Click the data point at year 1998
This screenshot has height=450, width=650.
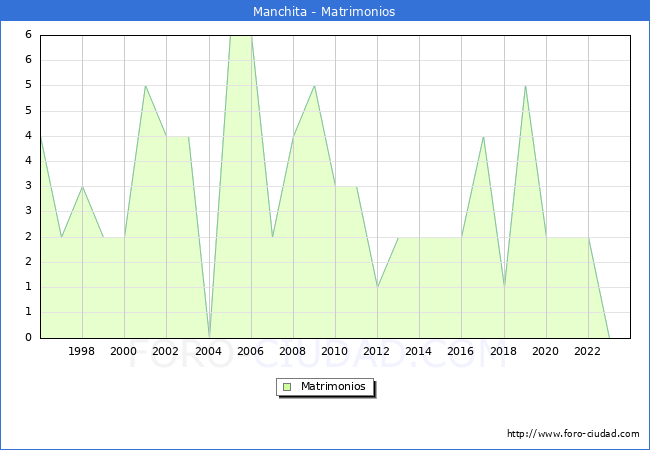[x=82, y=187]
